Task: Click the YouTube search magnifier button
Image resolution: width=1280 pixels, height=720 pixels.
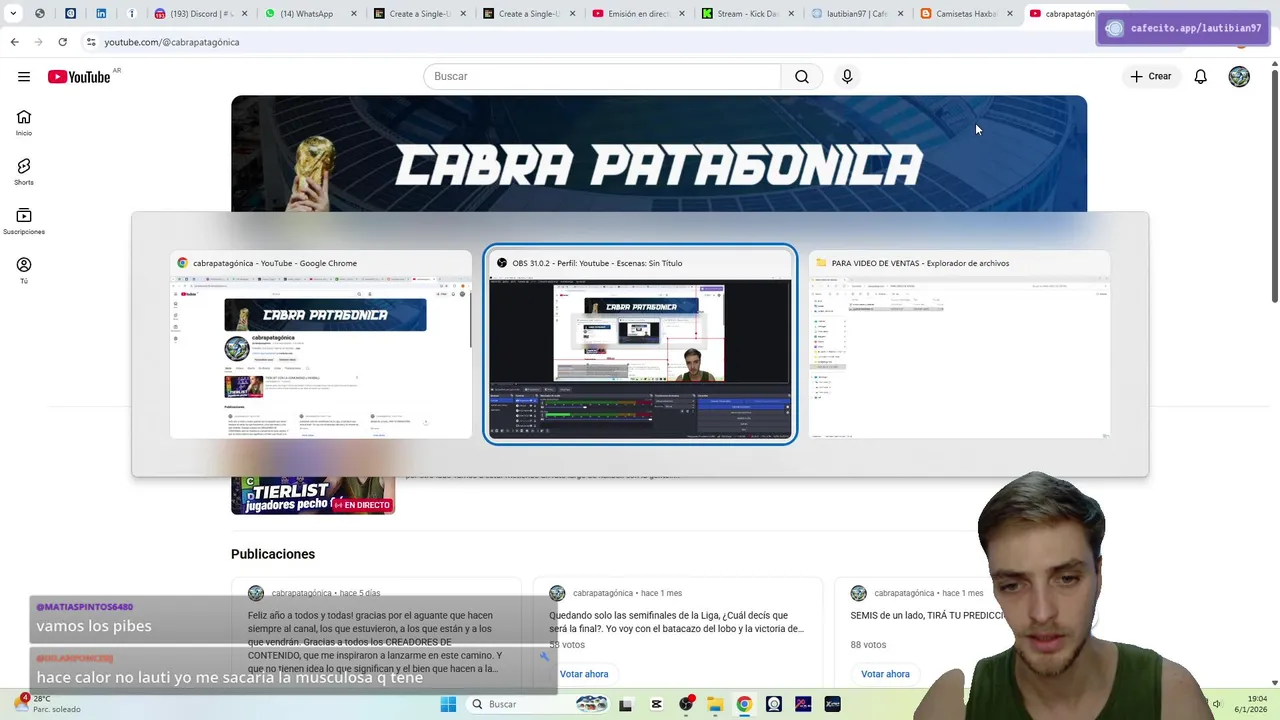Action: (x=802, y=76)
